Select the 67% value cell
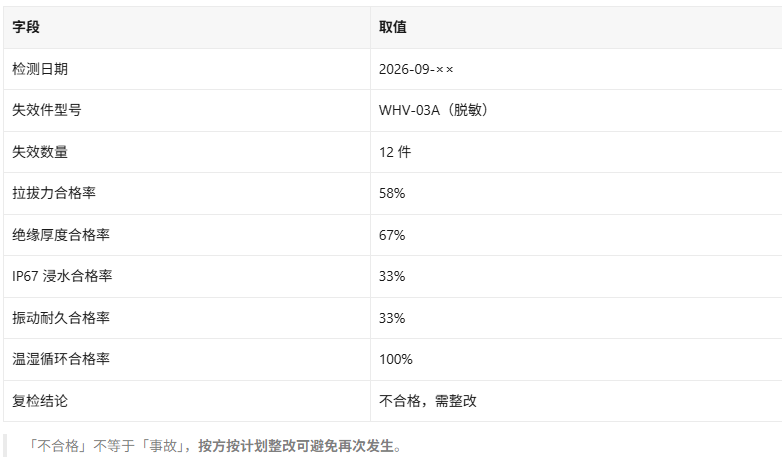The image size is (782, 457). (576, 235)
